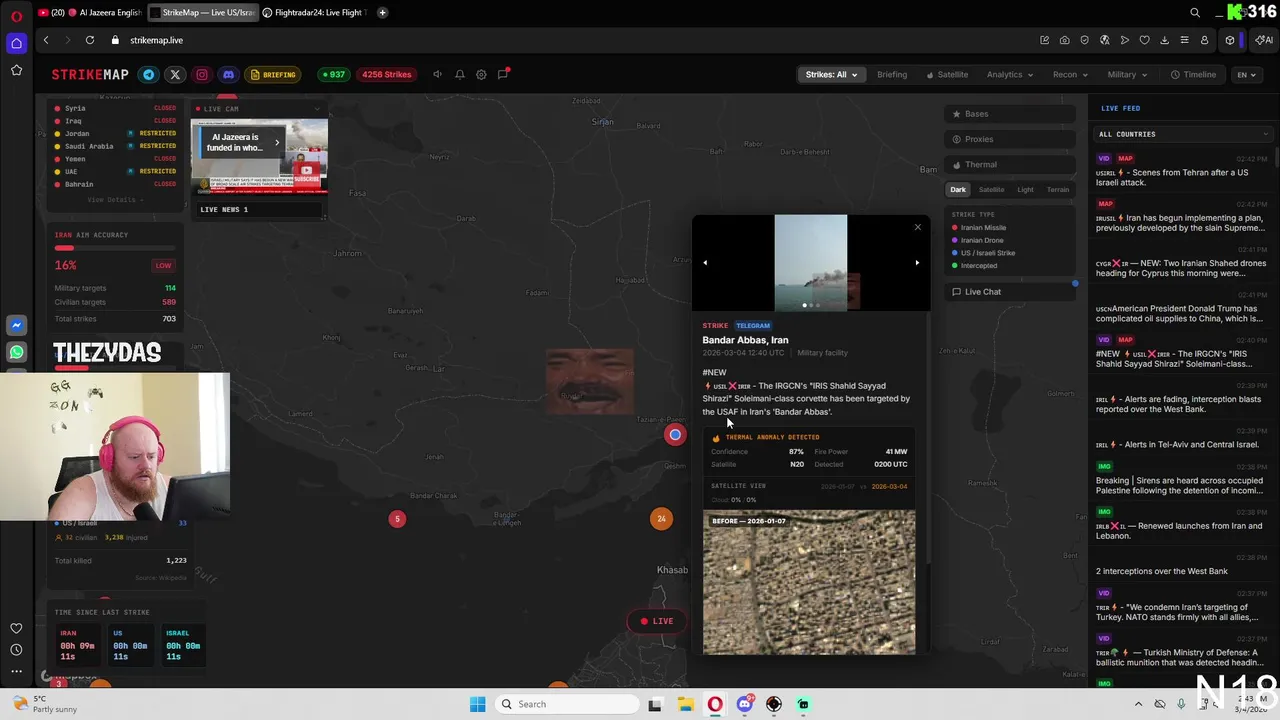
Task: Toggle Iranian Drone strike type filter
Action: pos(977,240)
